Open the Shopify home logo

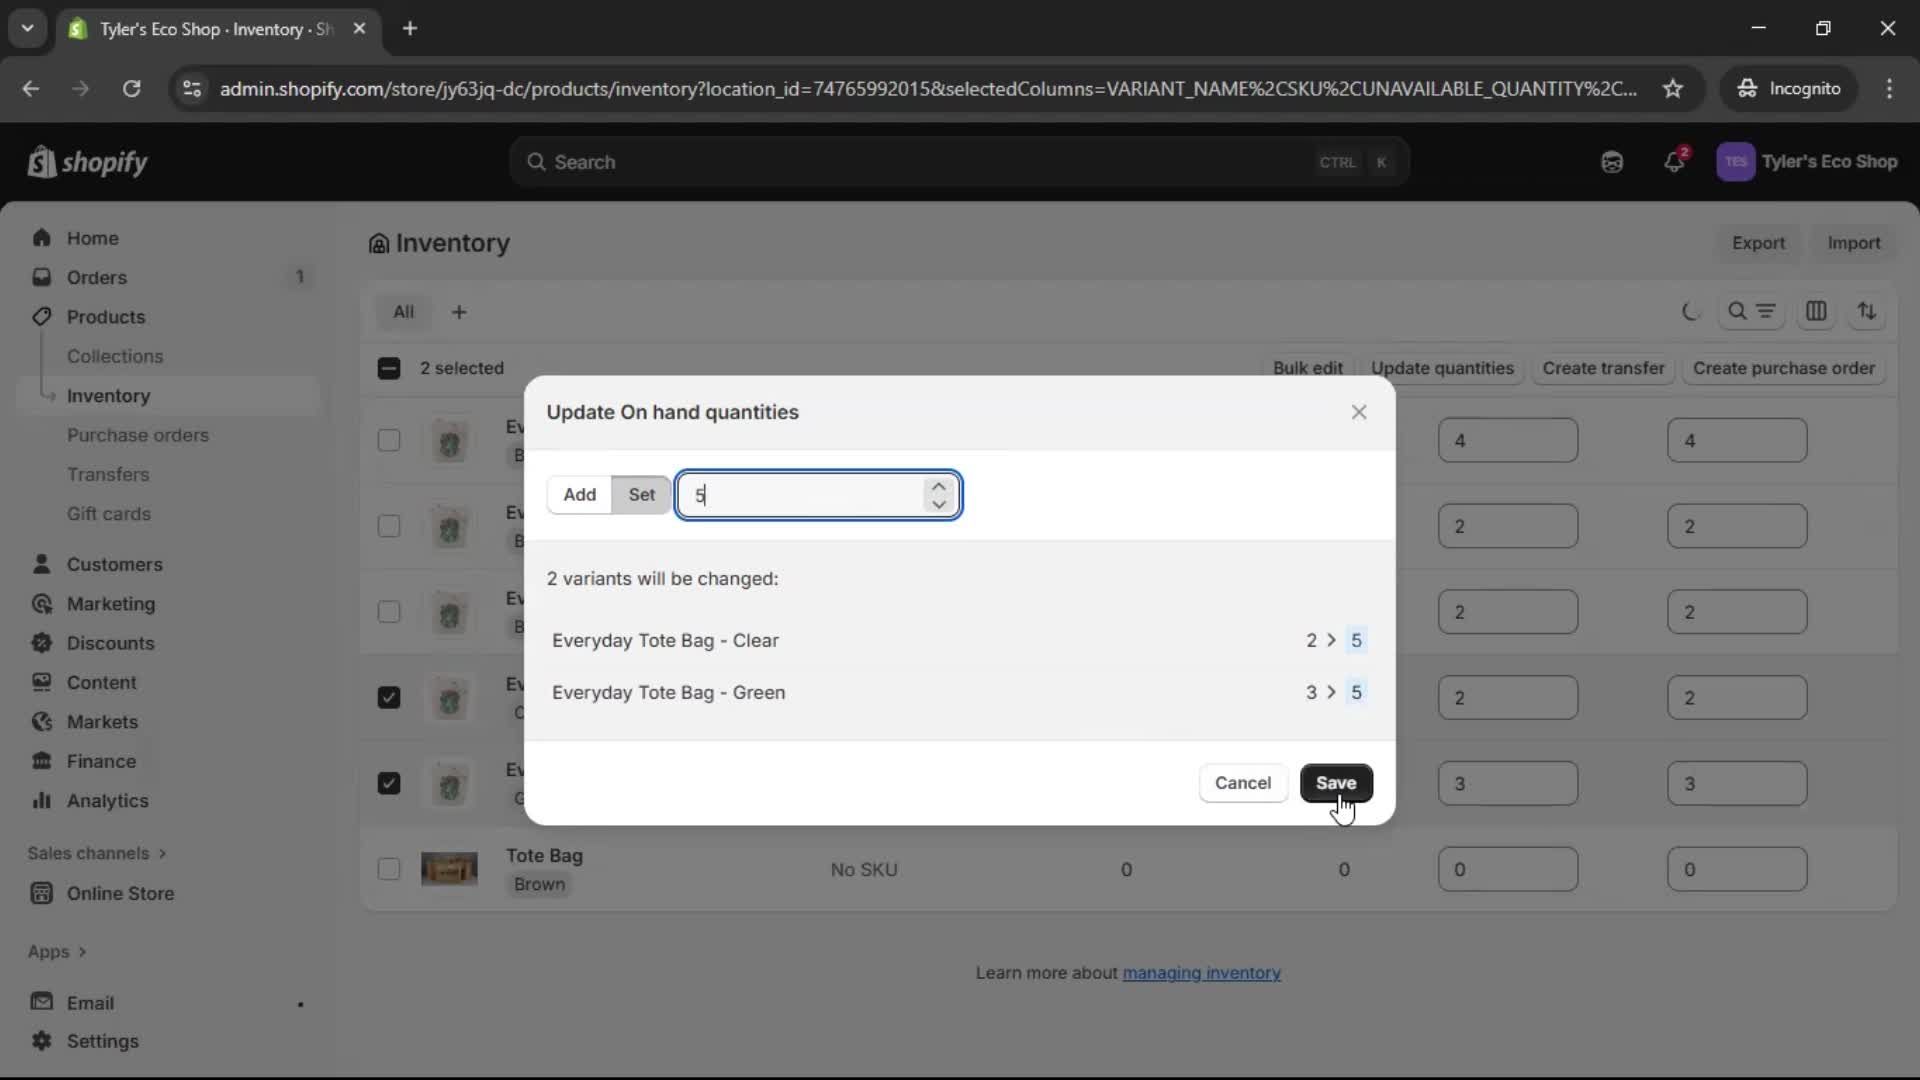pyautogui.click(x=87, y=162)
